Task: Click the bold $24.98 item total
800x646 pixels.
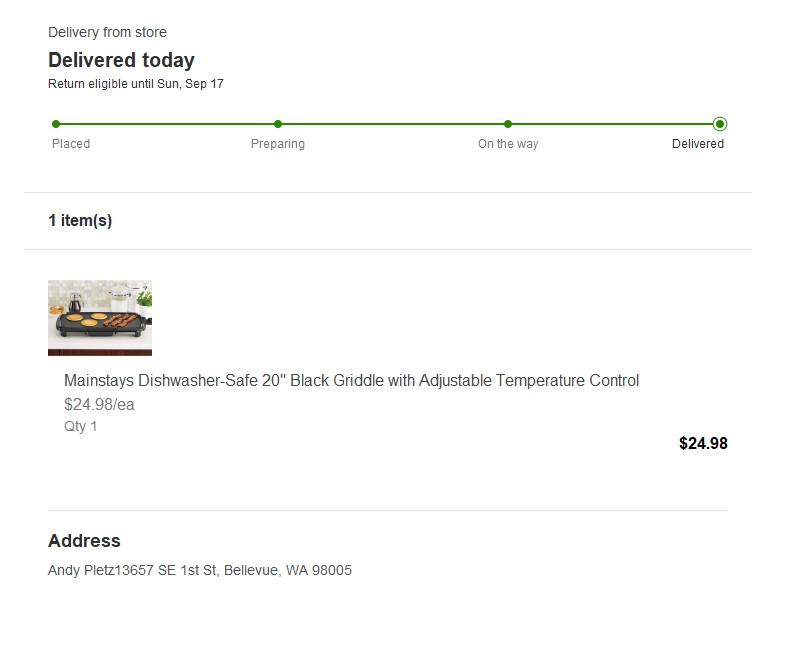Action: click(703, 444)
